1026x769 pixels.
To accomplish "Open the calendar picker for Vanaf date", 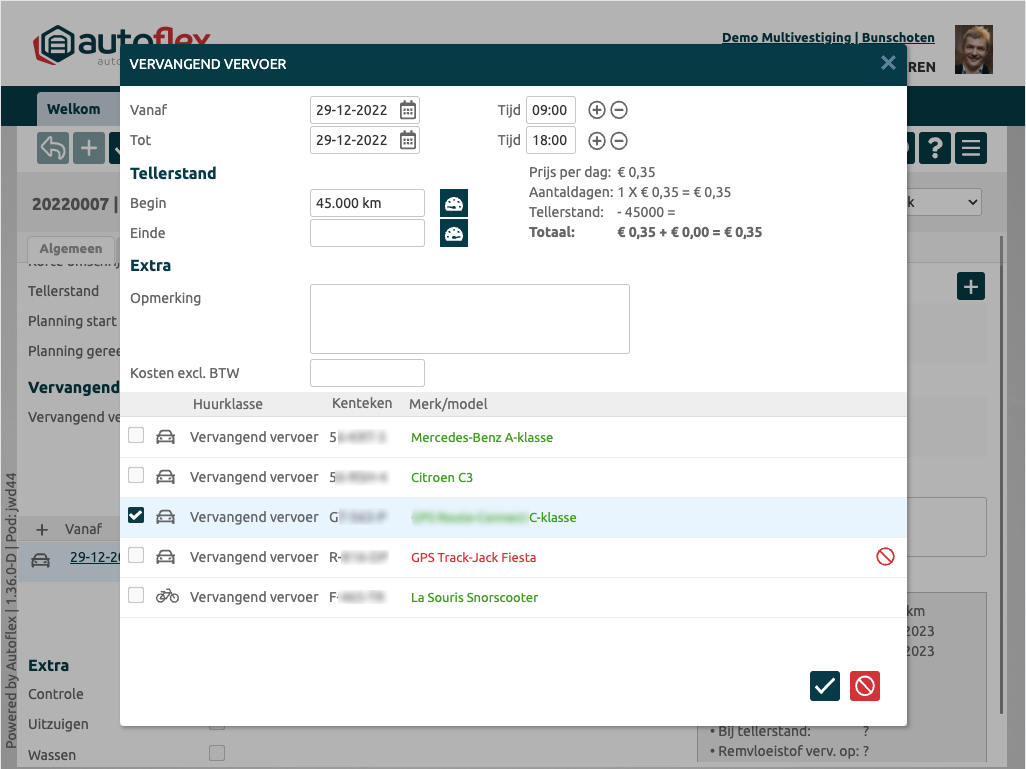I will [x=408, y=110].
